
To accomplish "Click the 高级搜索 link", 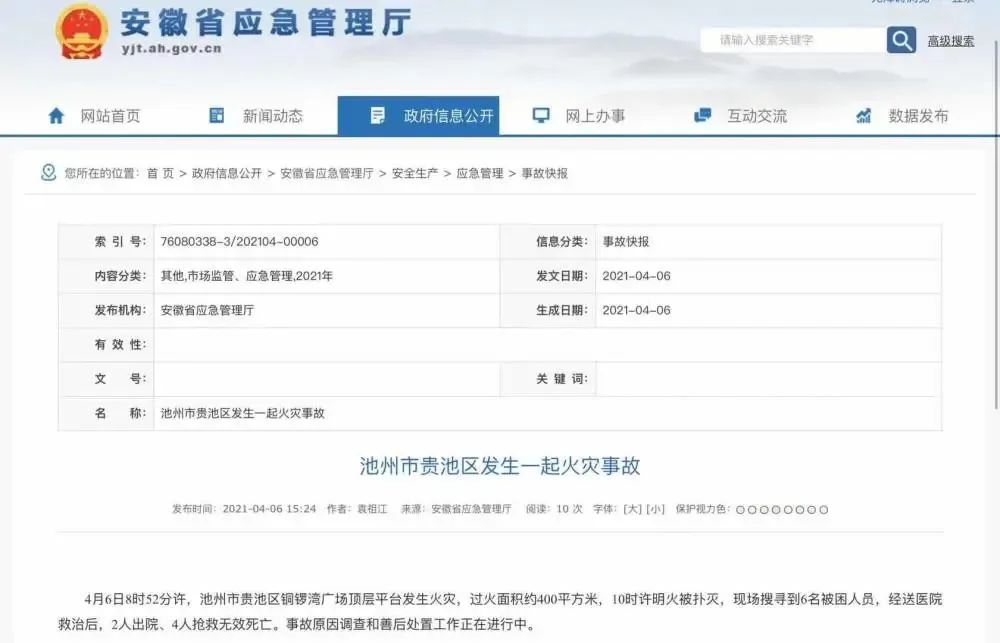I will (x=951, y=41).
